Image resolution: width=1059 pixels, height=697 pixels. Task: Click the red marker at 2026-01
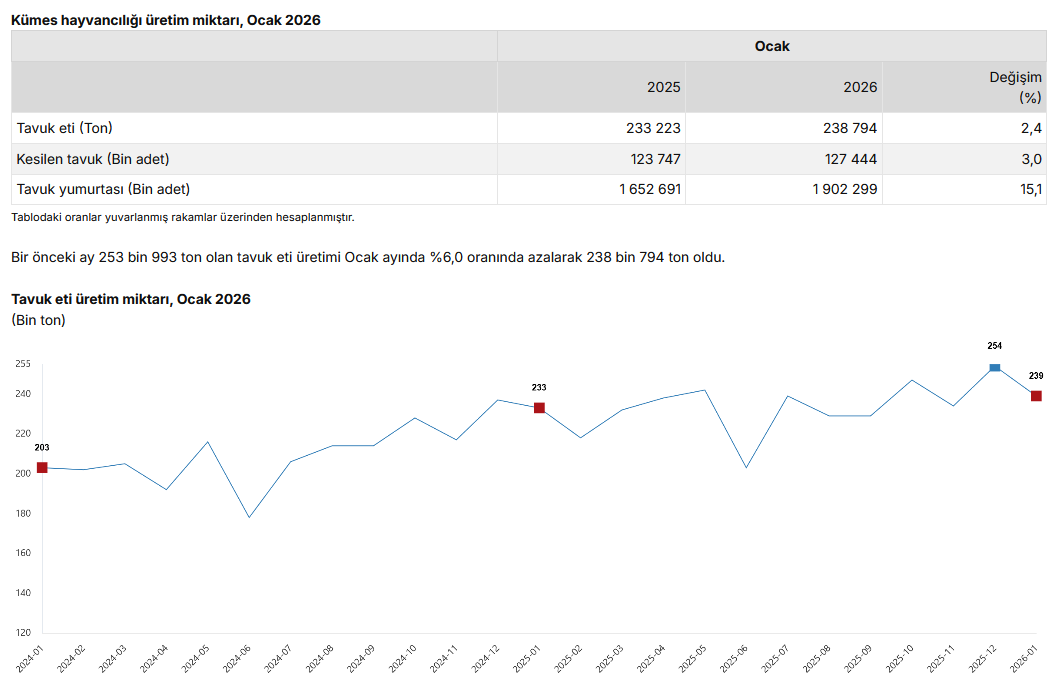(1036, 396)
